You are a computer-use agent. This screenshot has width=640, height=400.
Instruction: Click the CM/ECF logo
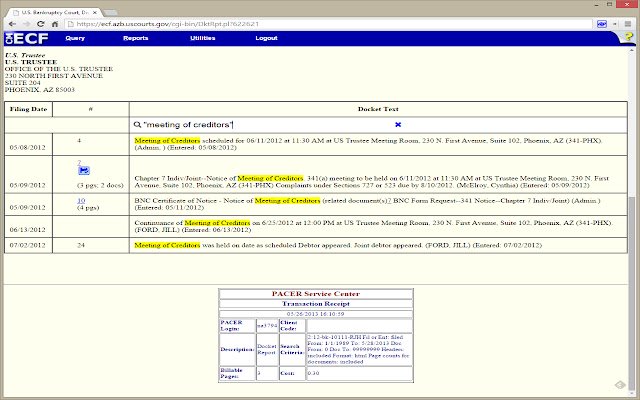[27, 38]
